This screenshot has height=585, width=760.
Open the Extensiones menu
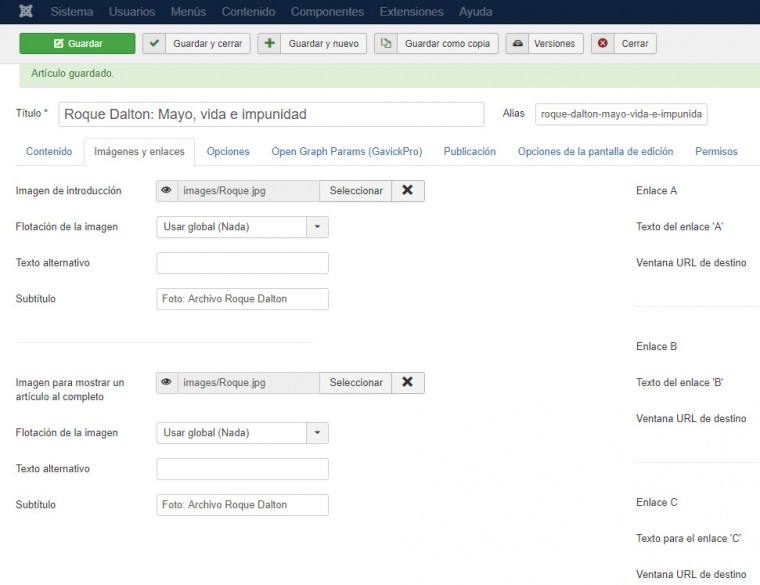pos(411,12)
